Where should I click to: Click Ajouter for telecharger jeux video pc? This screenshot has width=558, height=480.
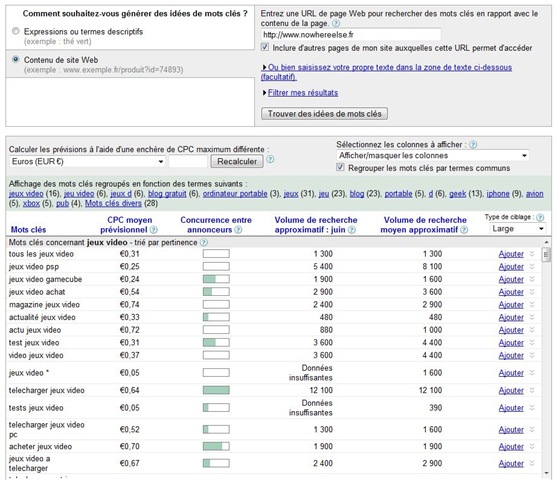coord(511,430)
